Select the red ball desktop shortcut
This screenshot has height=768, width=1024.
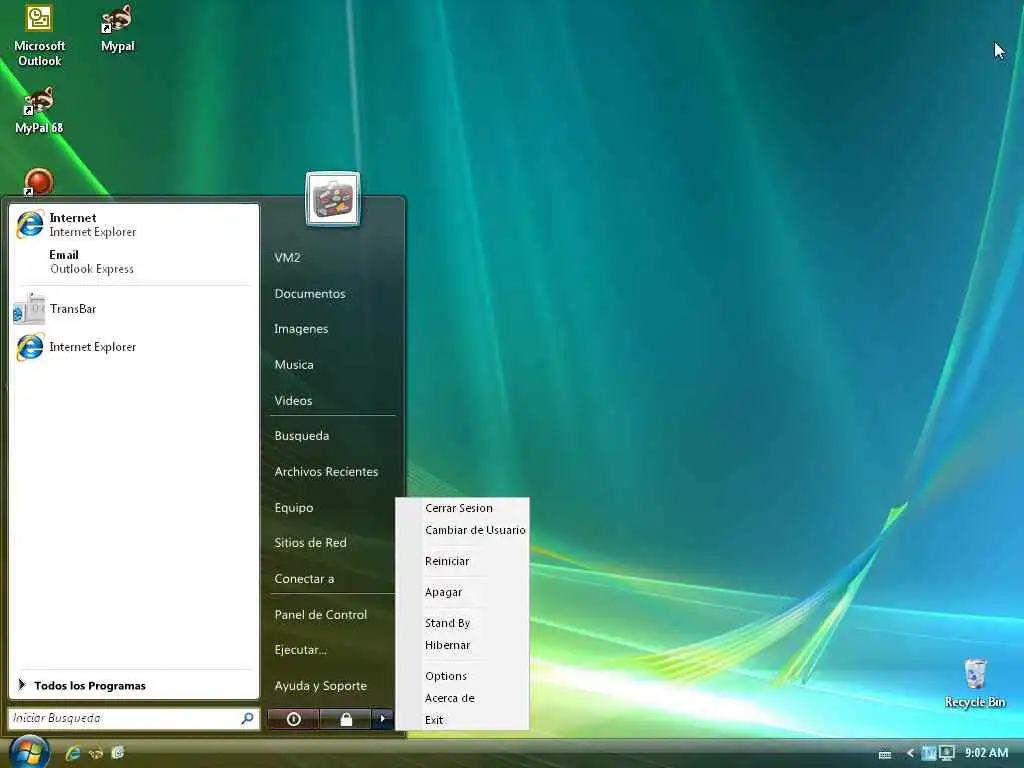pos(38,182)
